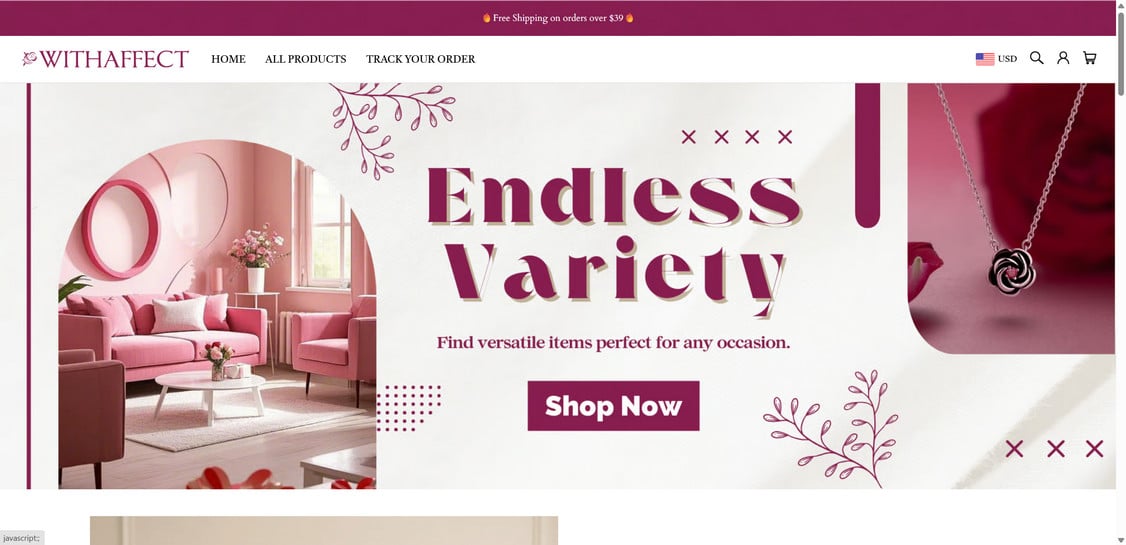
Task: Click the scrollbar down arrow
Action: [1121, 539]
